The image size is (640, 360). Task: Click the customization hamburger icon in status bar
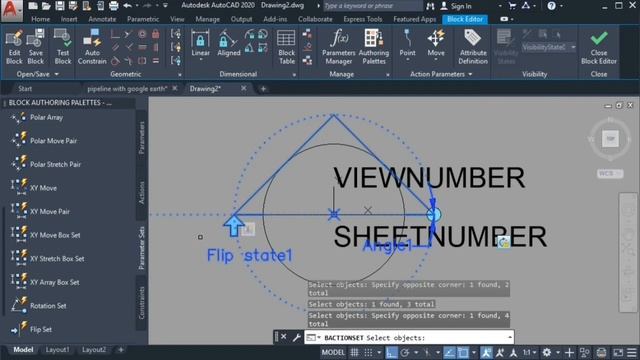(632, 352)
